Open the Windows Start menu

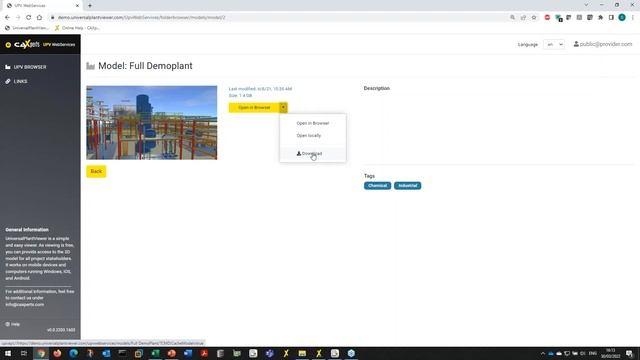click(x=8, y=353)
